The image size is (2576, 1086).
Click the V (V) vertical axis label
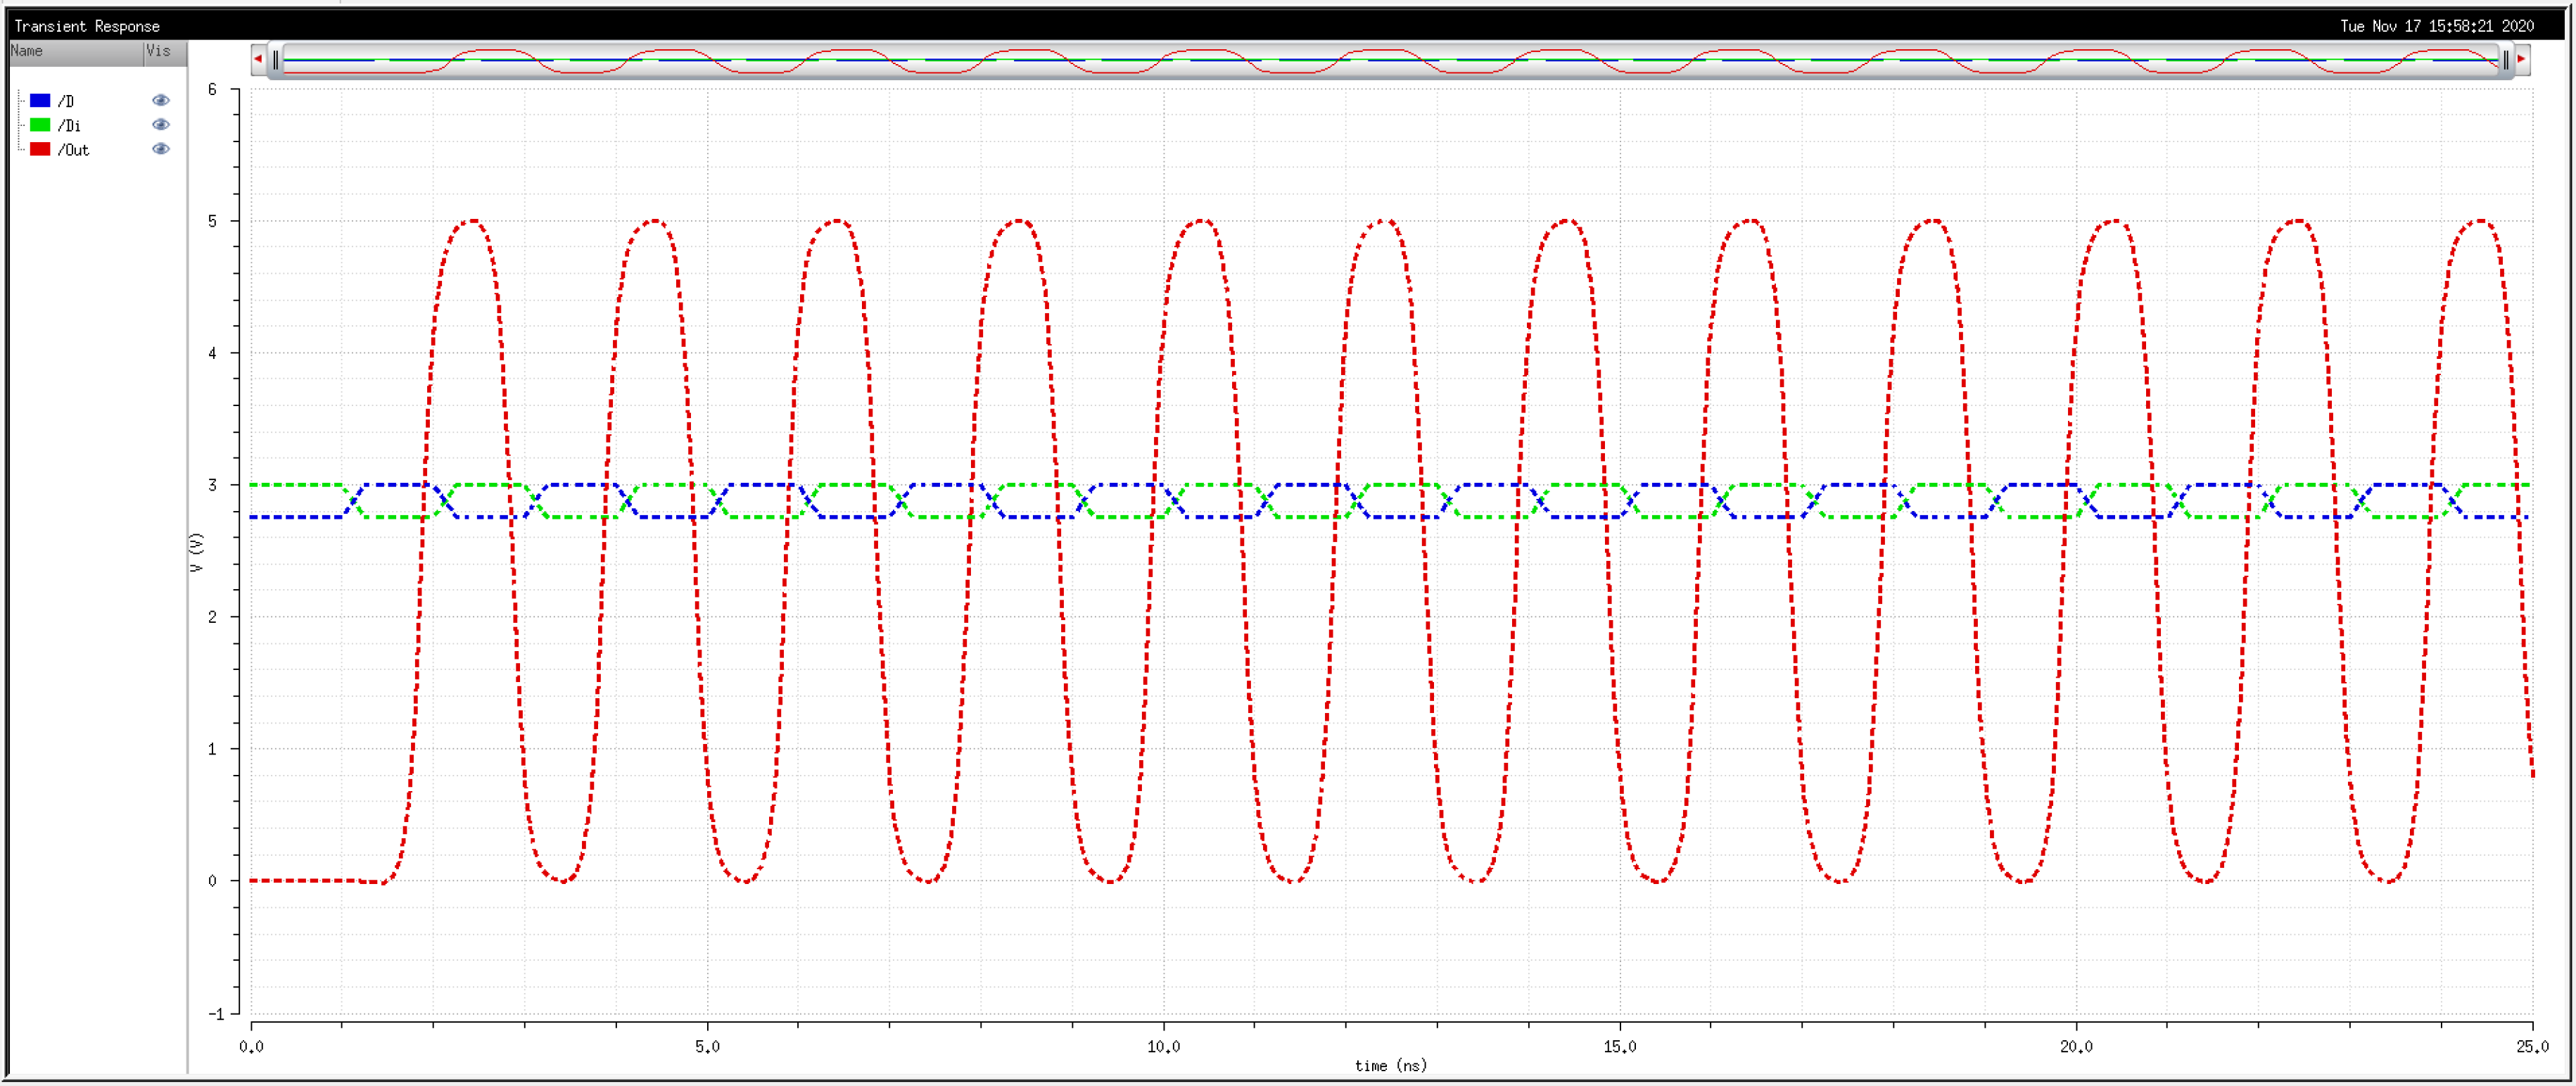tap(197, 552)
